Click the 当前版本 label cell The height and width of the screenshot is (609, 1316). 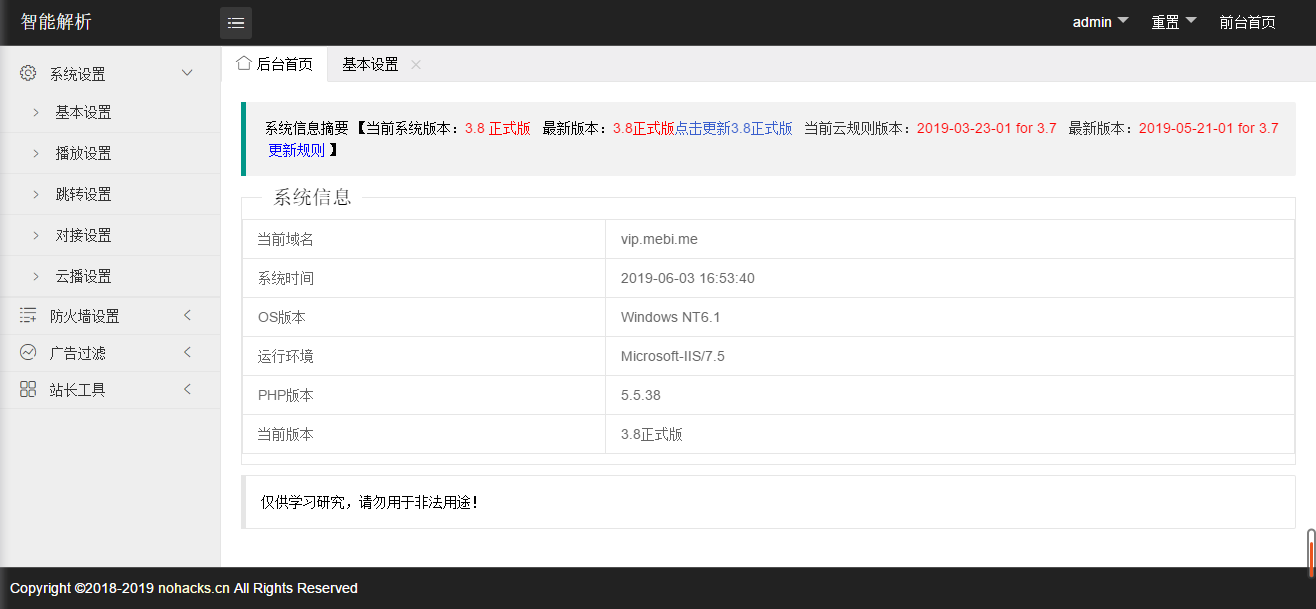424,434
